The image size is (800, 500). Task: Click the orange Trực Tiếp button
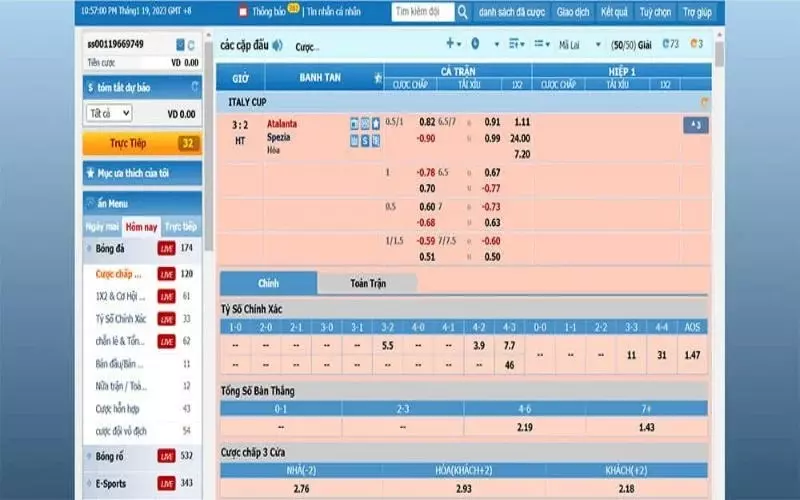click(142, 143)
